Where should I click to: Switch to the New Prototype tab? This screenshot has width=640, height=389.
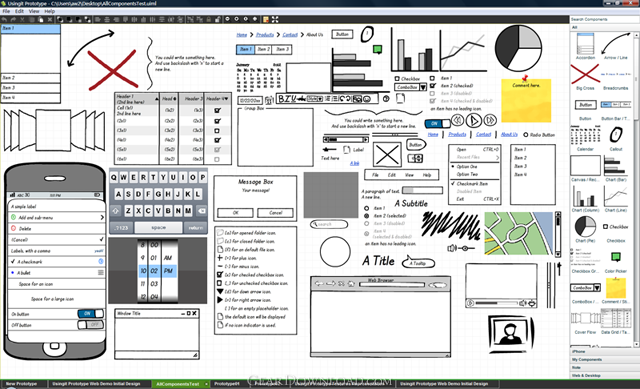click(21, 384)
